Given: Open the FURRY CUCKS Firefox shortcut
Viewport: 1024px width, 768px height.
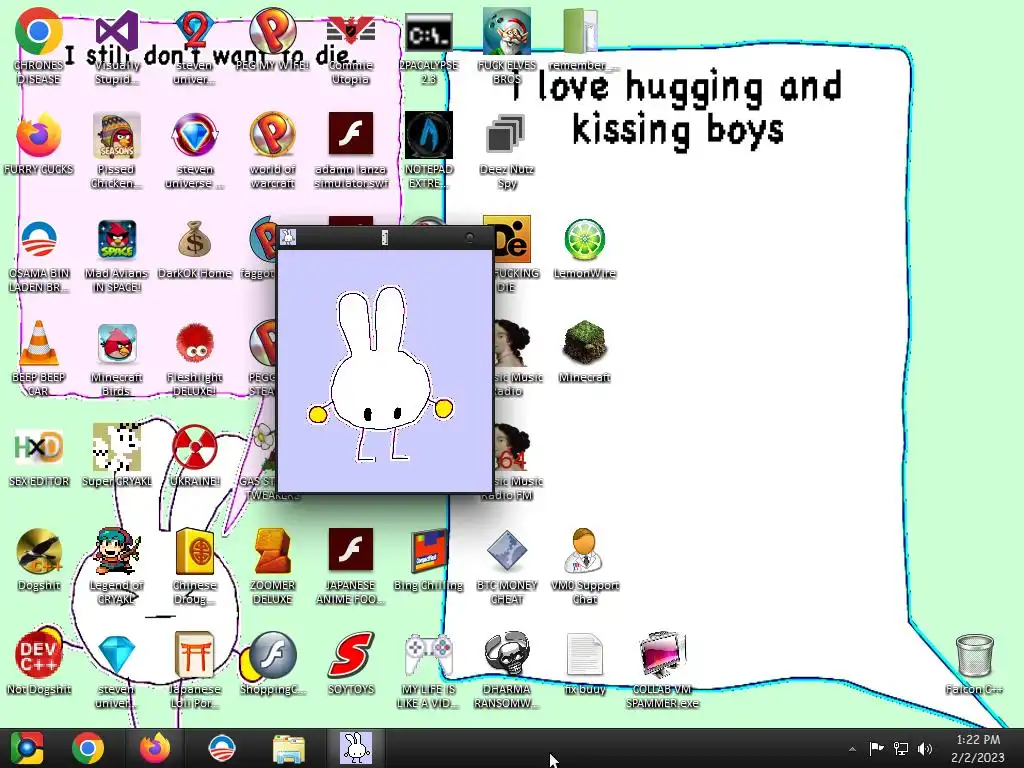Looking at the screenshot, I should coord(39,135).
